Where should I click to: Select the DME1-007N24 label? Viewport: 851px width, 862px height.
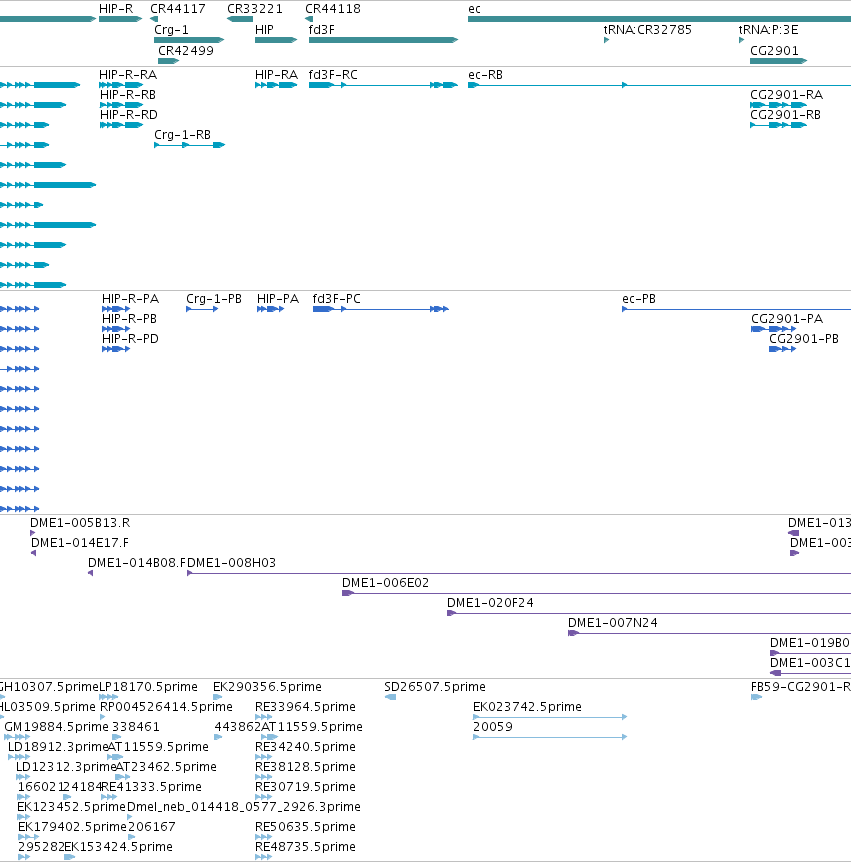tap(613, 623)
